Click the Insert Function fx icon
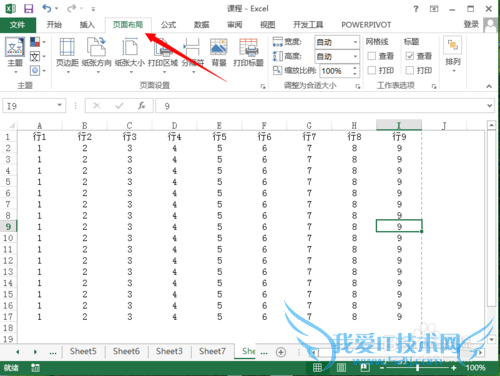The width and height of the screenshot is (500, 376). pyautogui.click(x=142, y=106)
